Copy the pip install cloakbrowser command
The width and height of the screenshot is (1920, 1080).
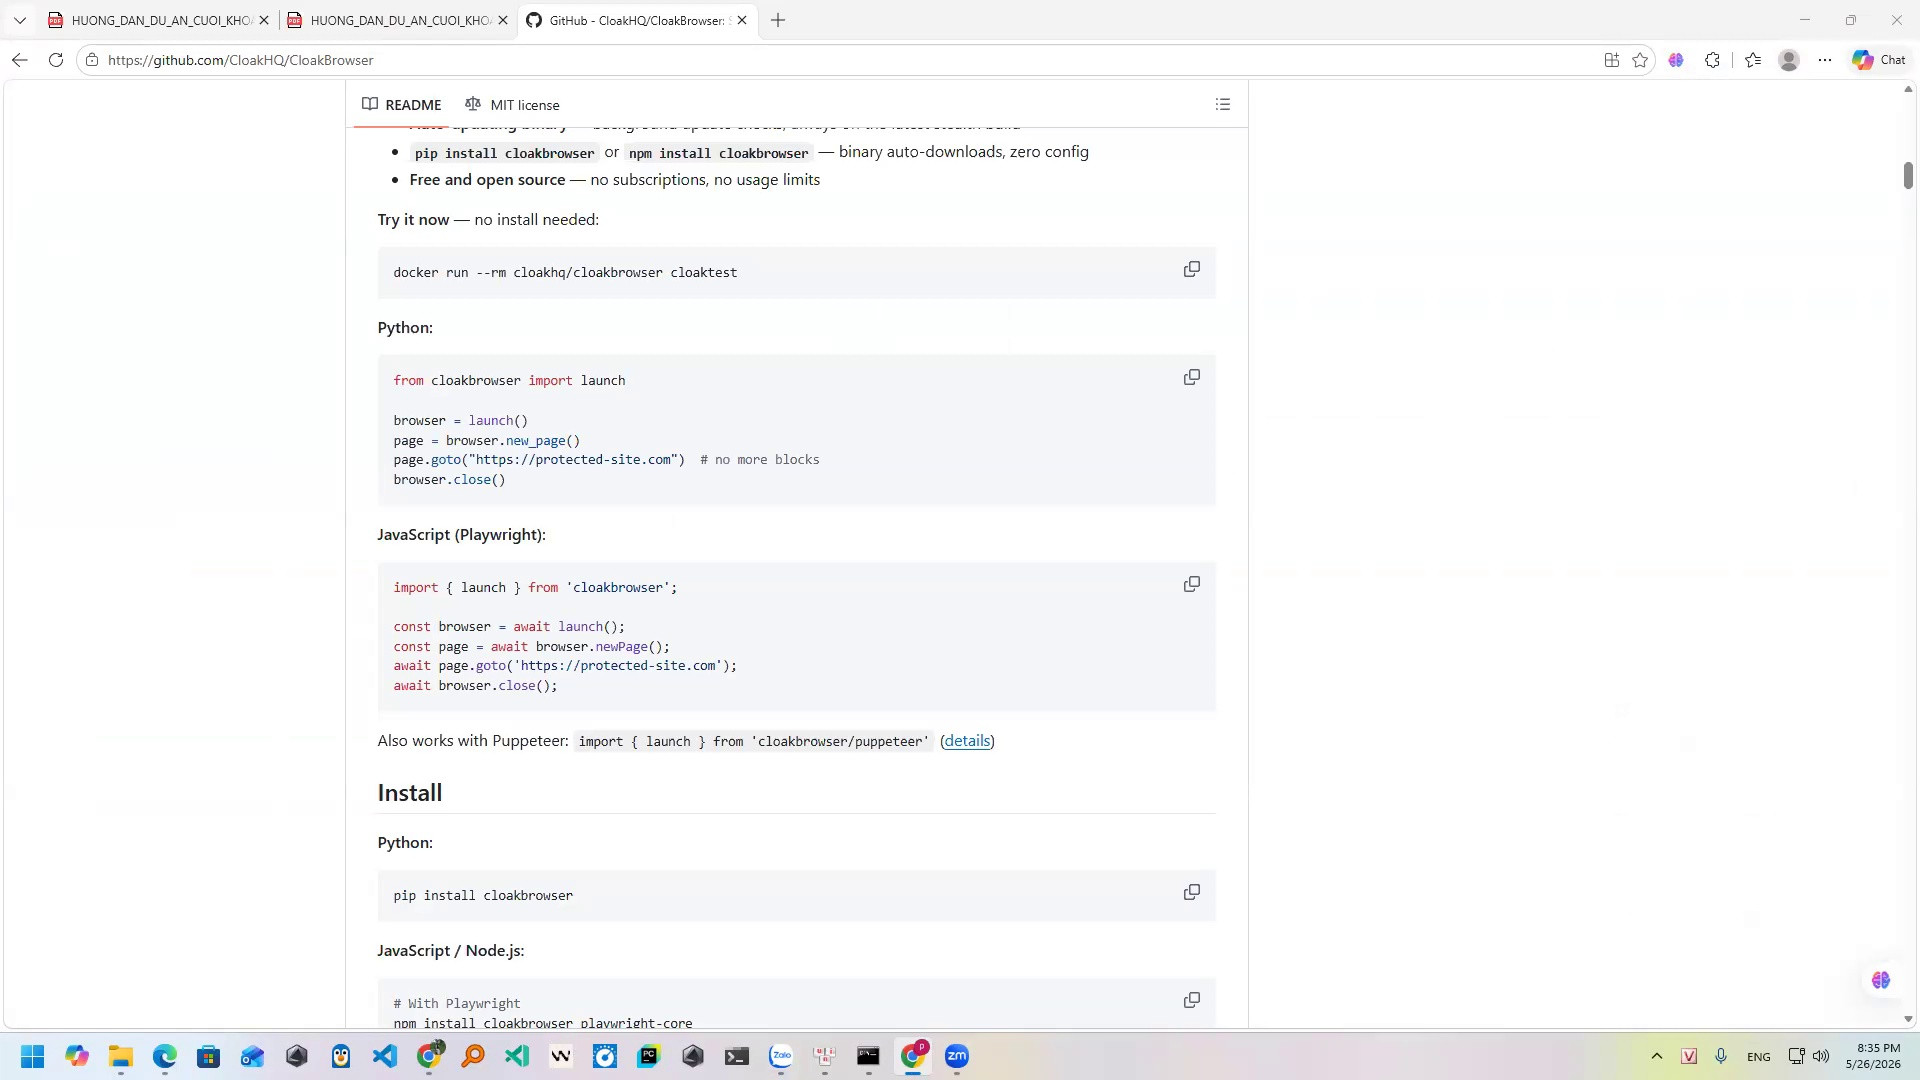pos(1192,893)
